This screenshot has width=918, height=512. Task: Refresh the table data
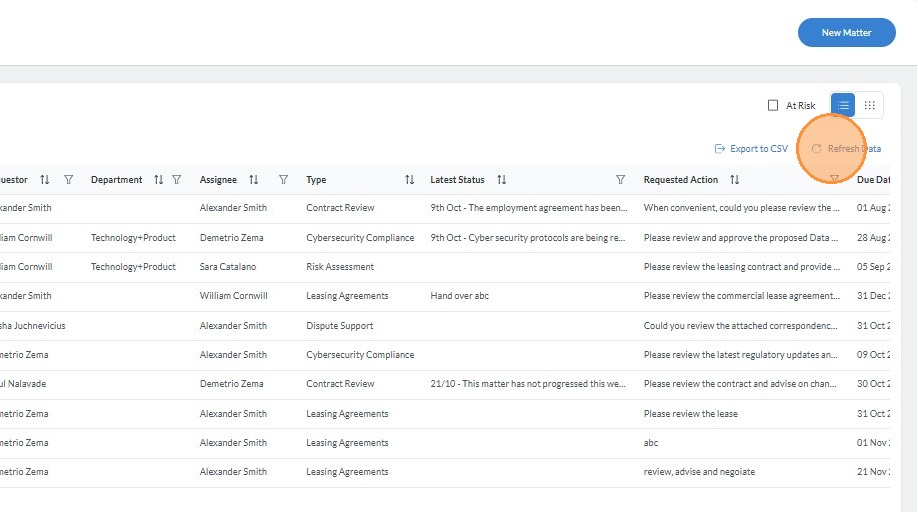[846, 149]
